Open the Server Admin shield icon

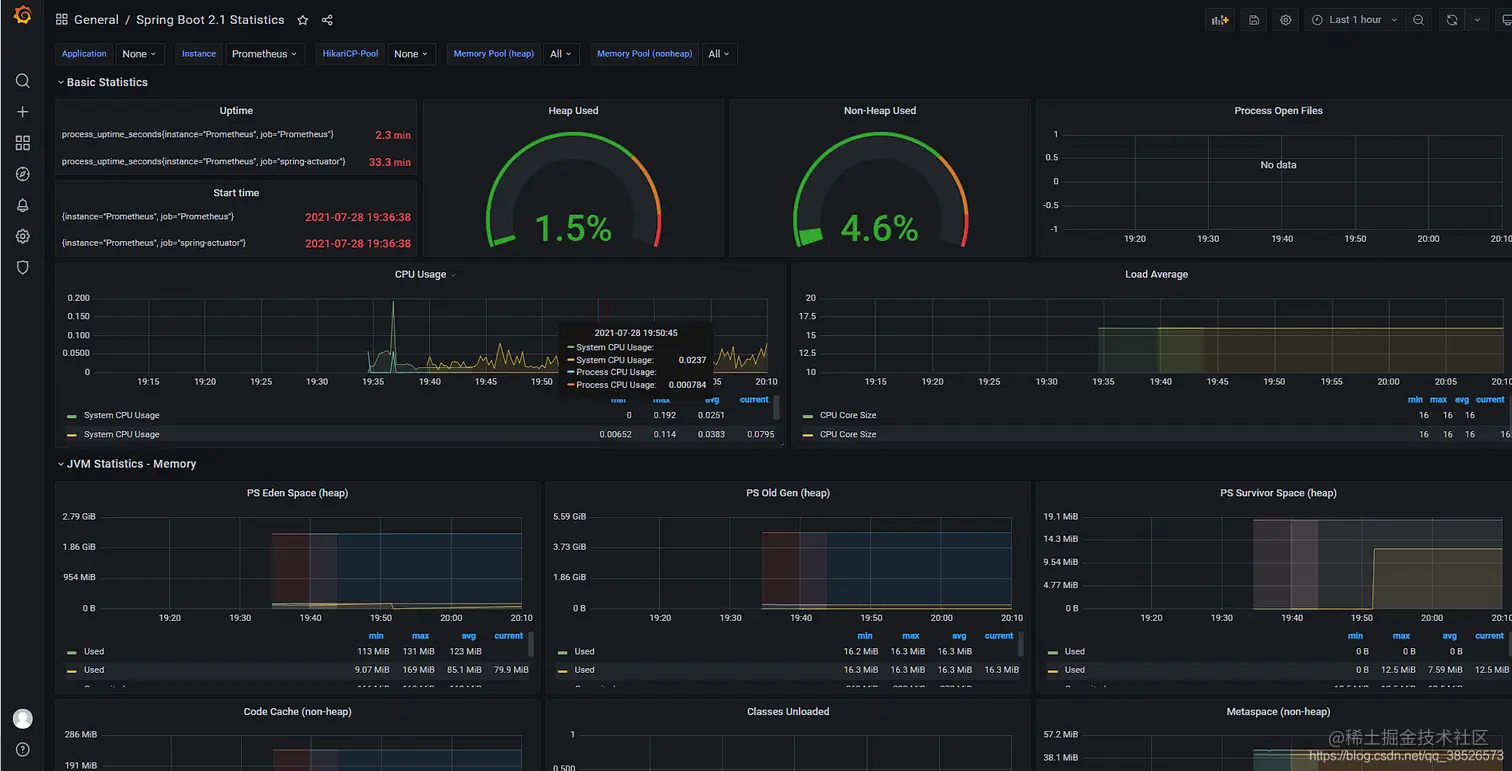22,267
